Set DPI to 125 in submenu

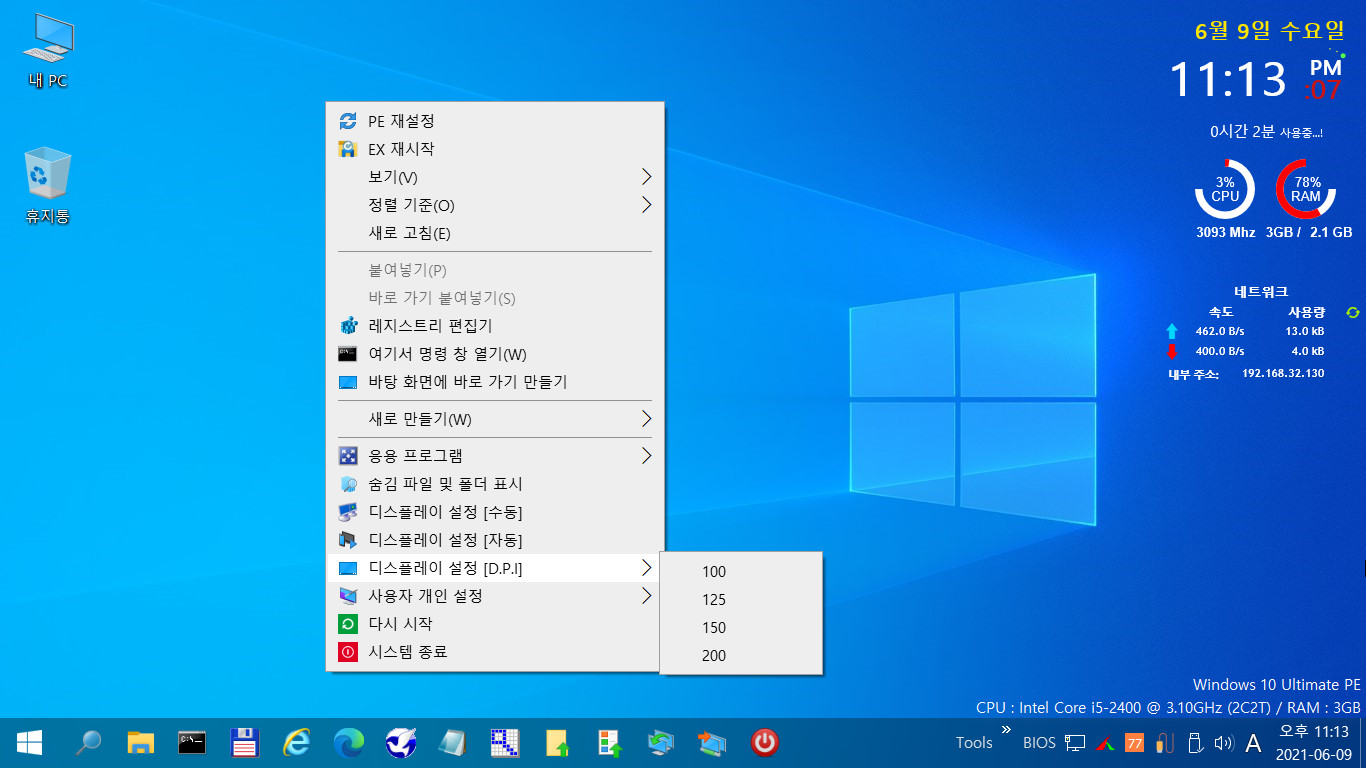pos(741,600)
